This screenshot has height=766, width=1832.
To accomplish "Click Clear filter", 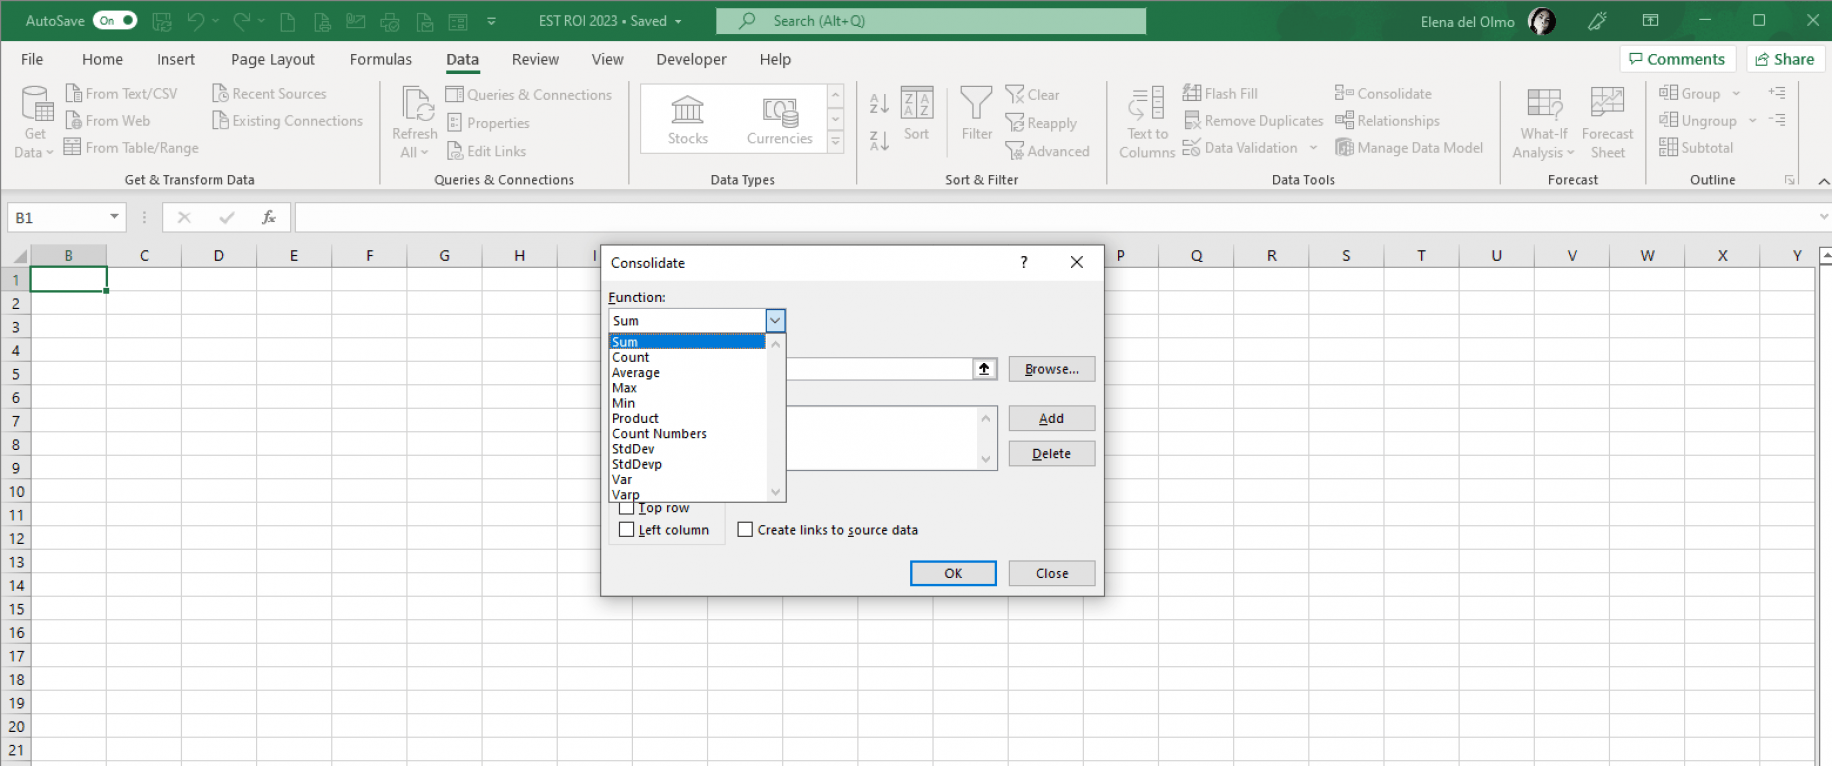I will pos(1033,95).
